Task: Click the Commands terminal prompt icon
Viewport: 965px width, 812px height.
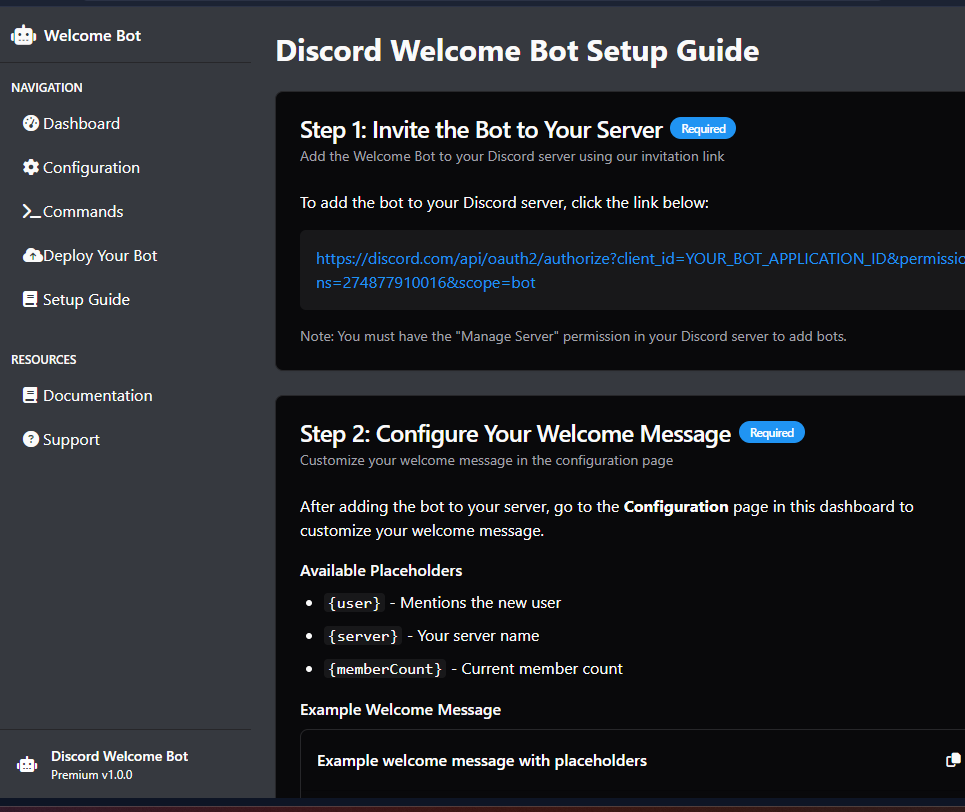Action: (31, 211)
